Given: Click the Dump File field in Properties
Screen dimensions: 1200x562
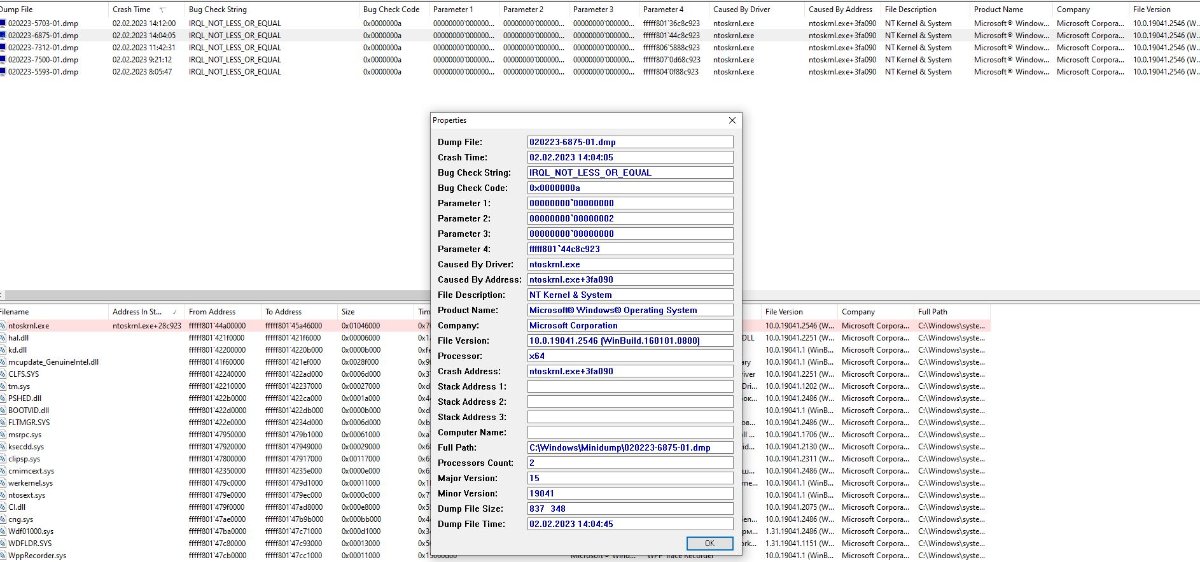Looking at the screenshot, I should (630, 142).
